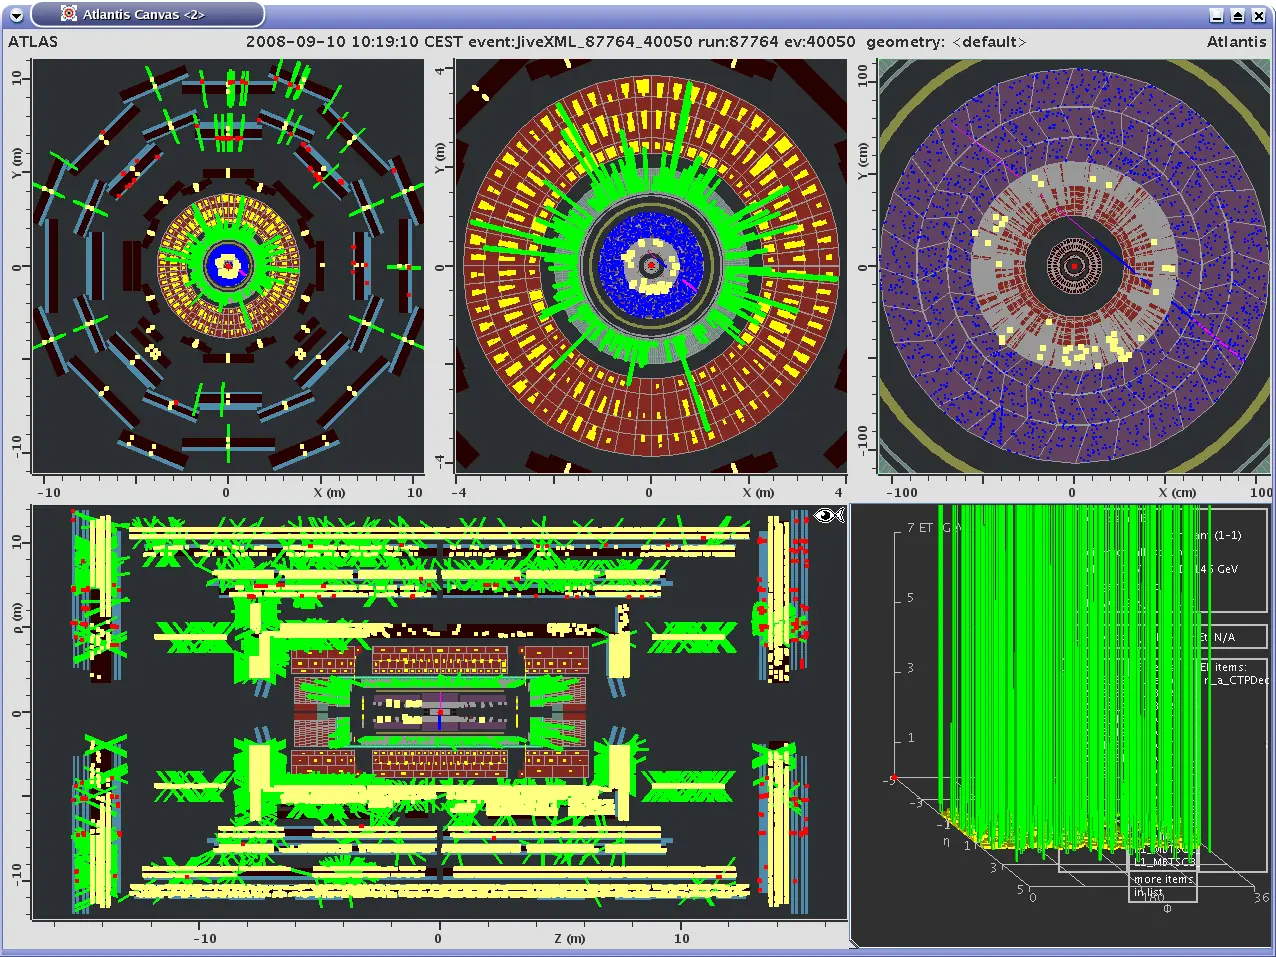Click the "Atlantis" label at the header's right
This screenshot has height=957, width=1276.
1236,42
